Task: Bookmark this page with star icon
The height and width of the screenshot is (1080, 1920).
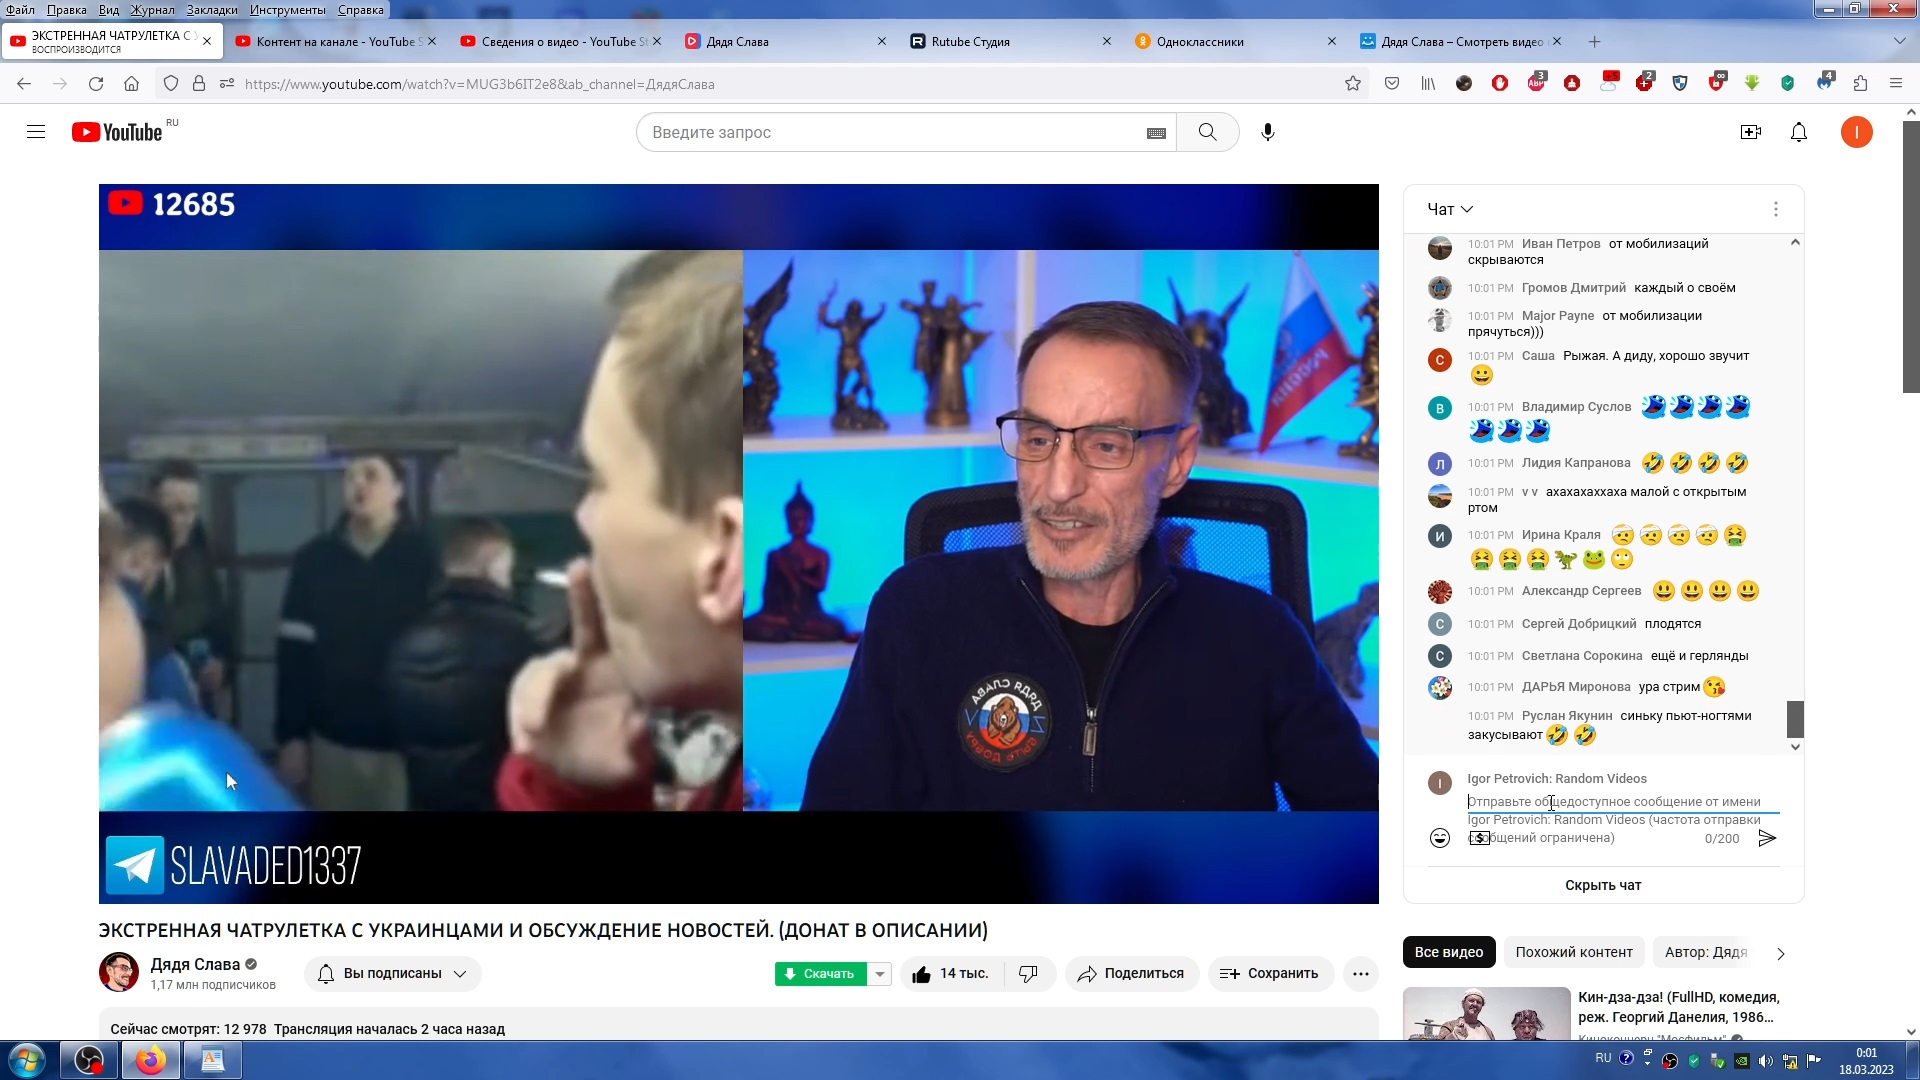Action: click(1352, 84)
